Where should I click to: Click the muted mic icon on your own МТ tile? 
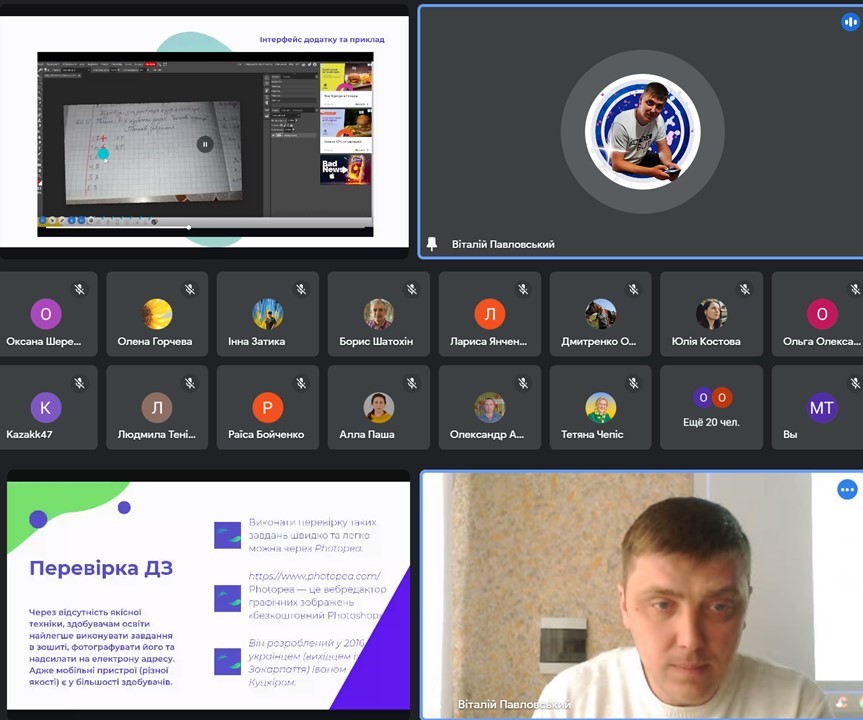coord(854,383)
